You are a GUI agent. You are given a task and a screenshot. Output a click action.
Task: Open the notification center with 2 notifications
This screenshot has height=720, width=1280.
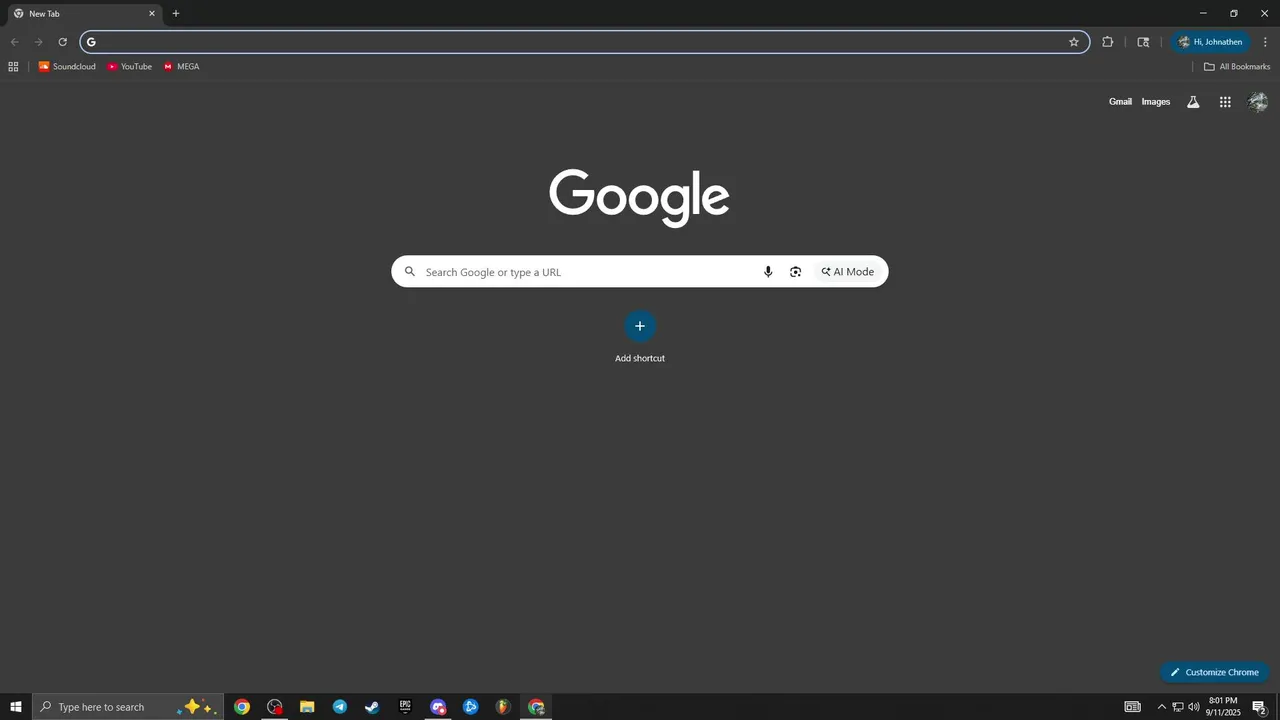[1260, 707]
